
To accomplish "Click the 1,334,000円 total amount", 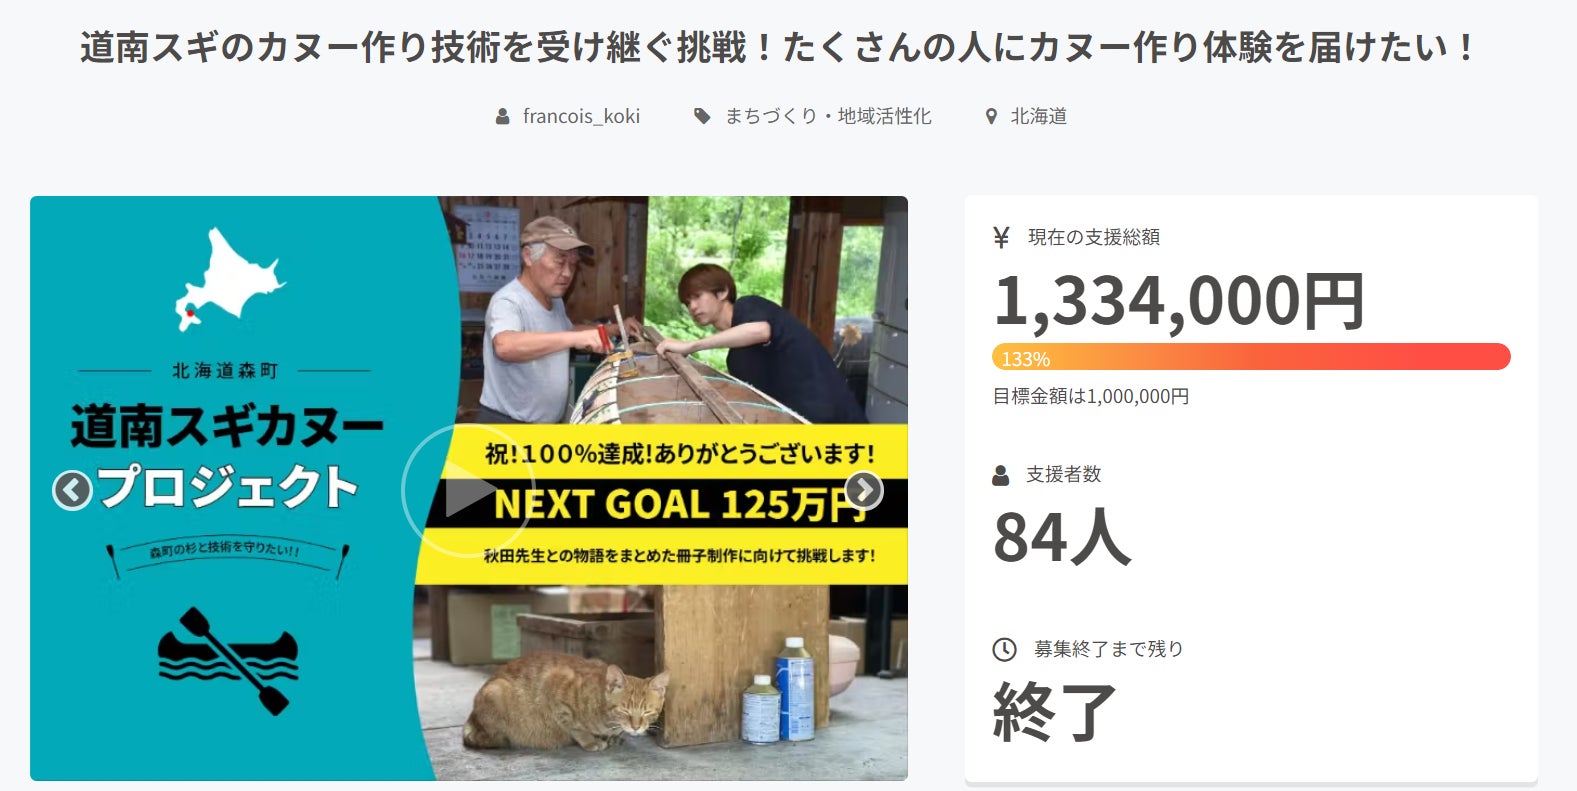I will [x=1179, y=301].
